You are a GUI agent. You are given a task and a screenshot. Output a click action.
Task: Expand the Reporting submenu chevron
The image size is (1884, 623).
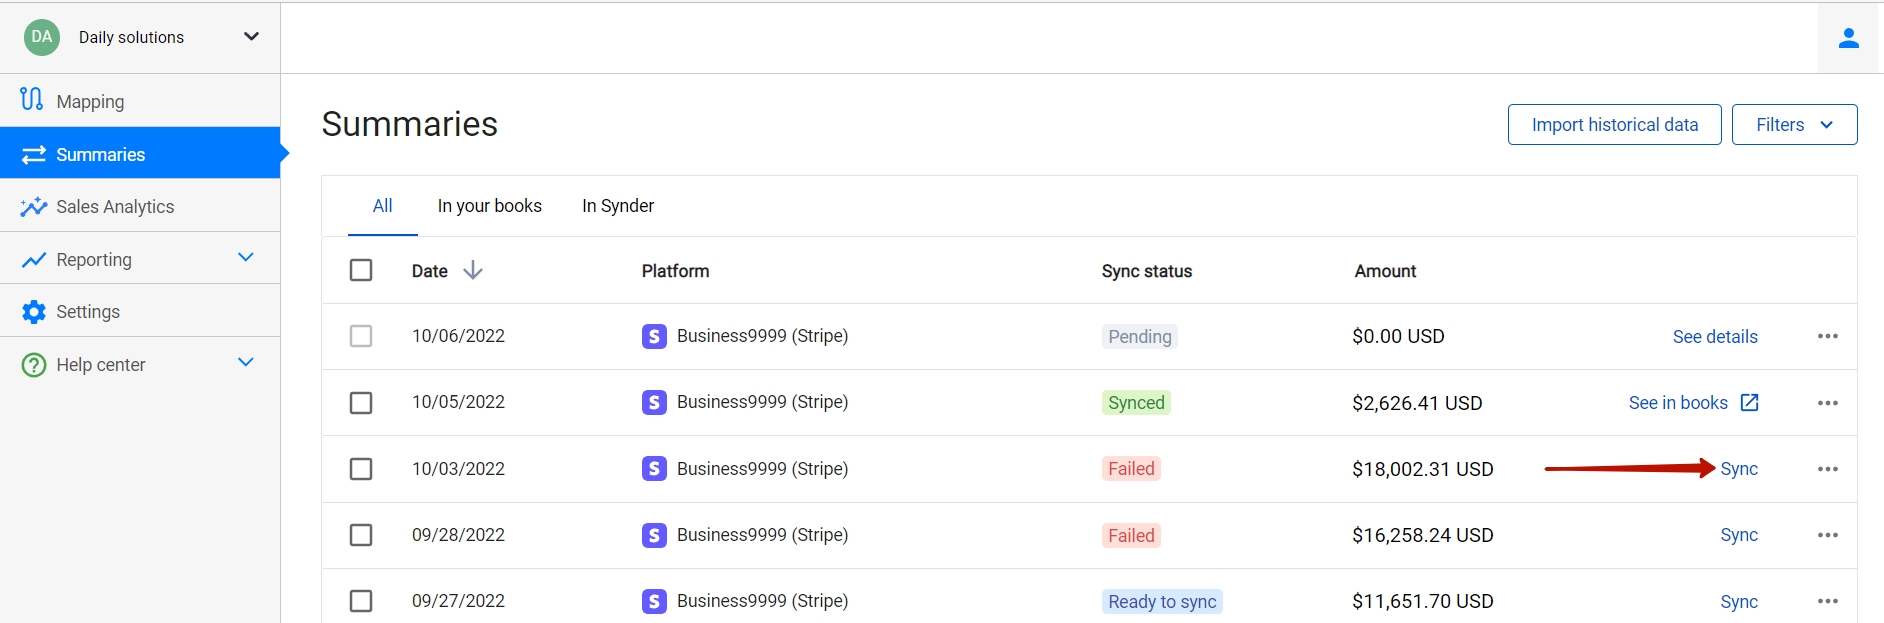point(246,257)
